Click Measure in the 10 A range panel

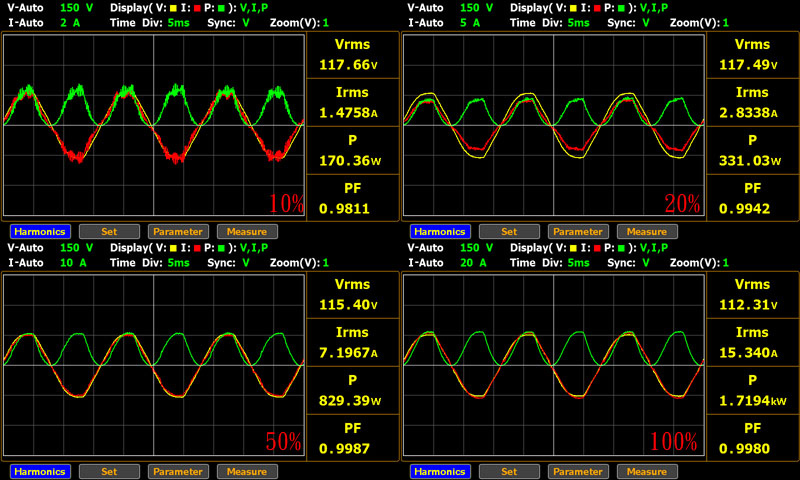pyautogui.click(x=247, y=471)
